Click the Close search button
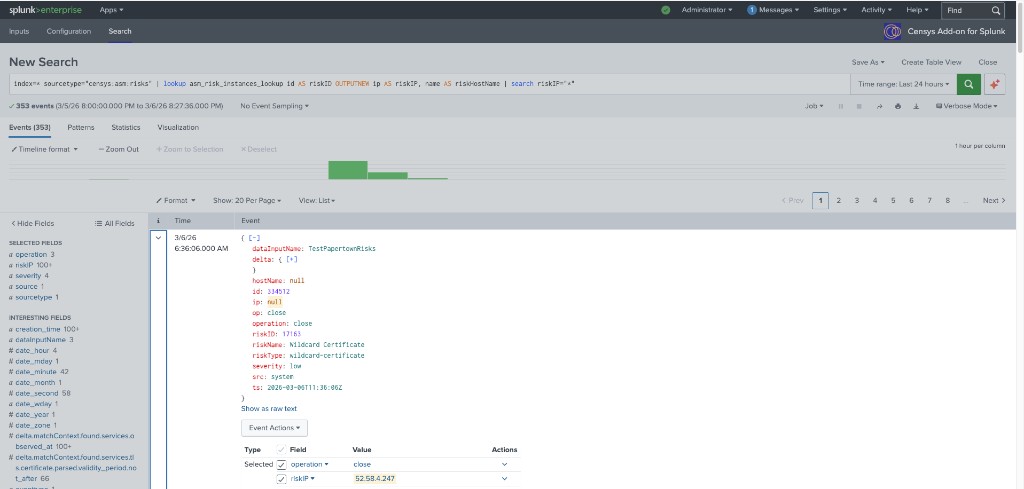The height and width of the screenshot is (489, 1024). tap(987, 62)
